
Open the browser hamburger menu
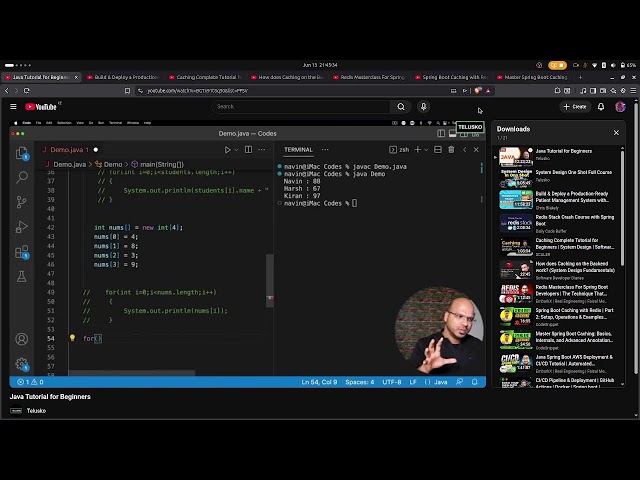coord(633,91)
